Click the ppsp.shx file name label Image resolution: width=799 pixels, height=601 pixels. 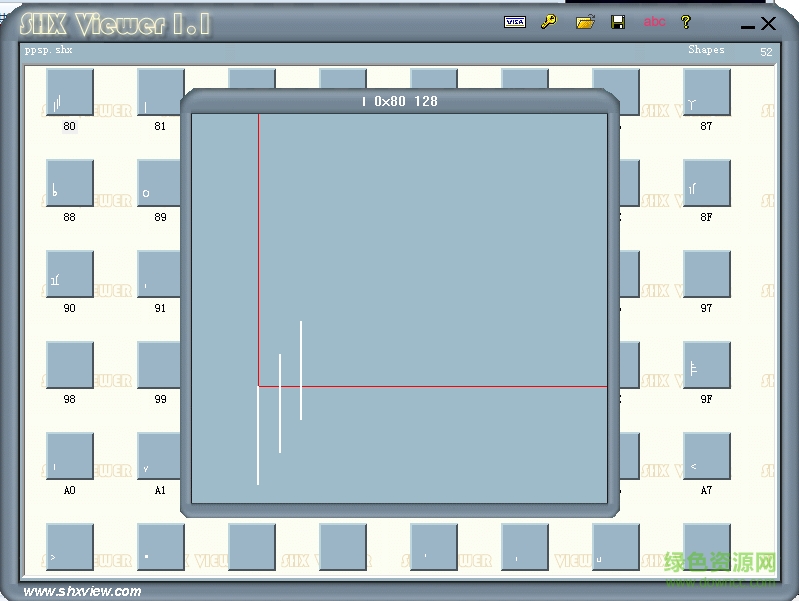(48, 50)
